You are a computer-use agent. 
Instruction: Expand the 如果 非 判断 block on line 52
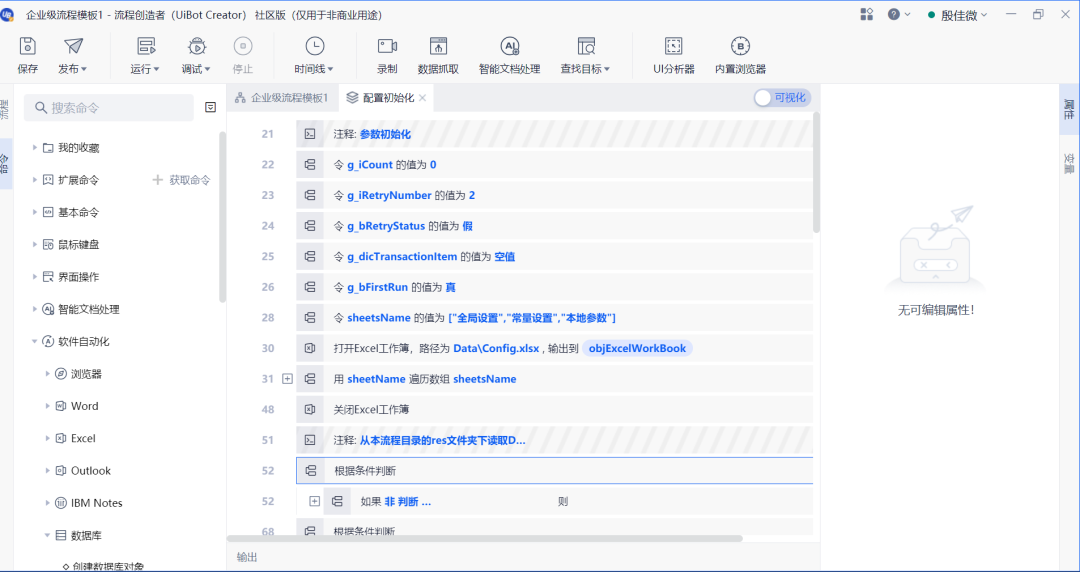tap(315, 502)
